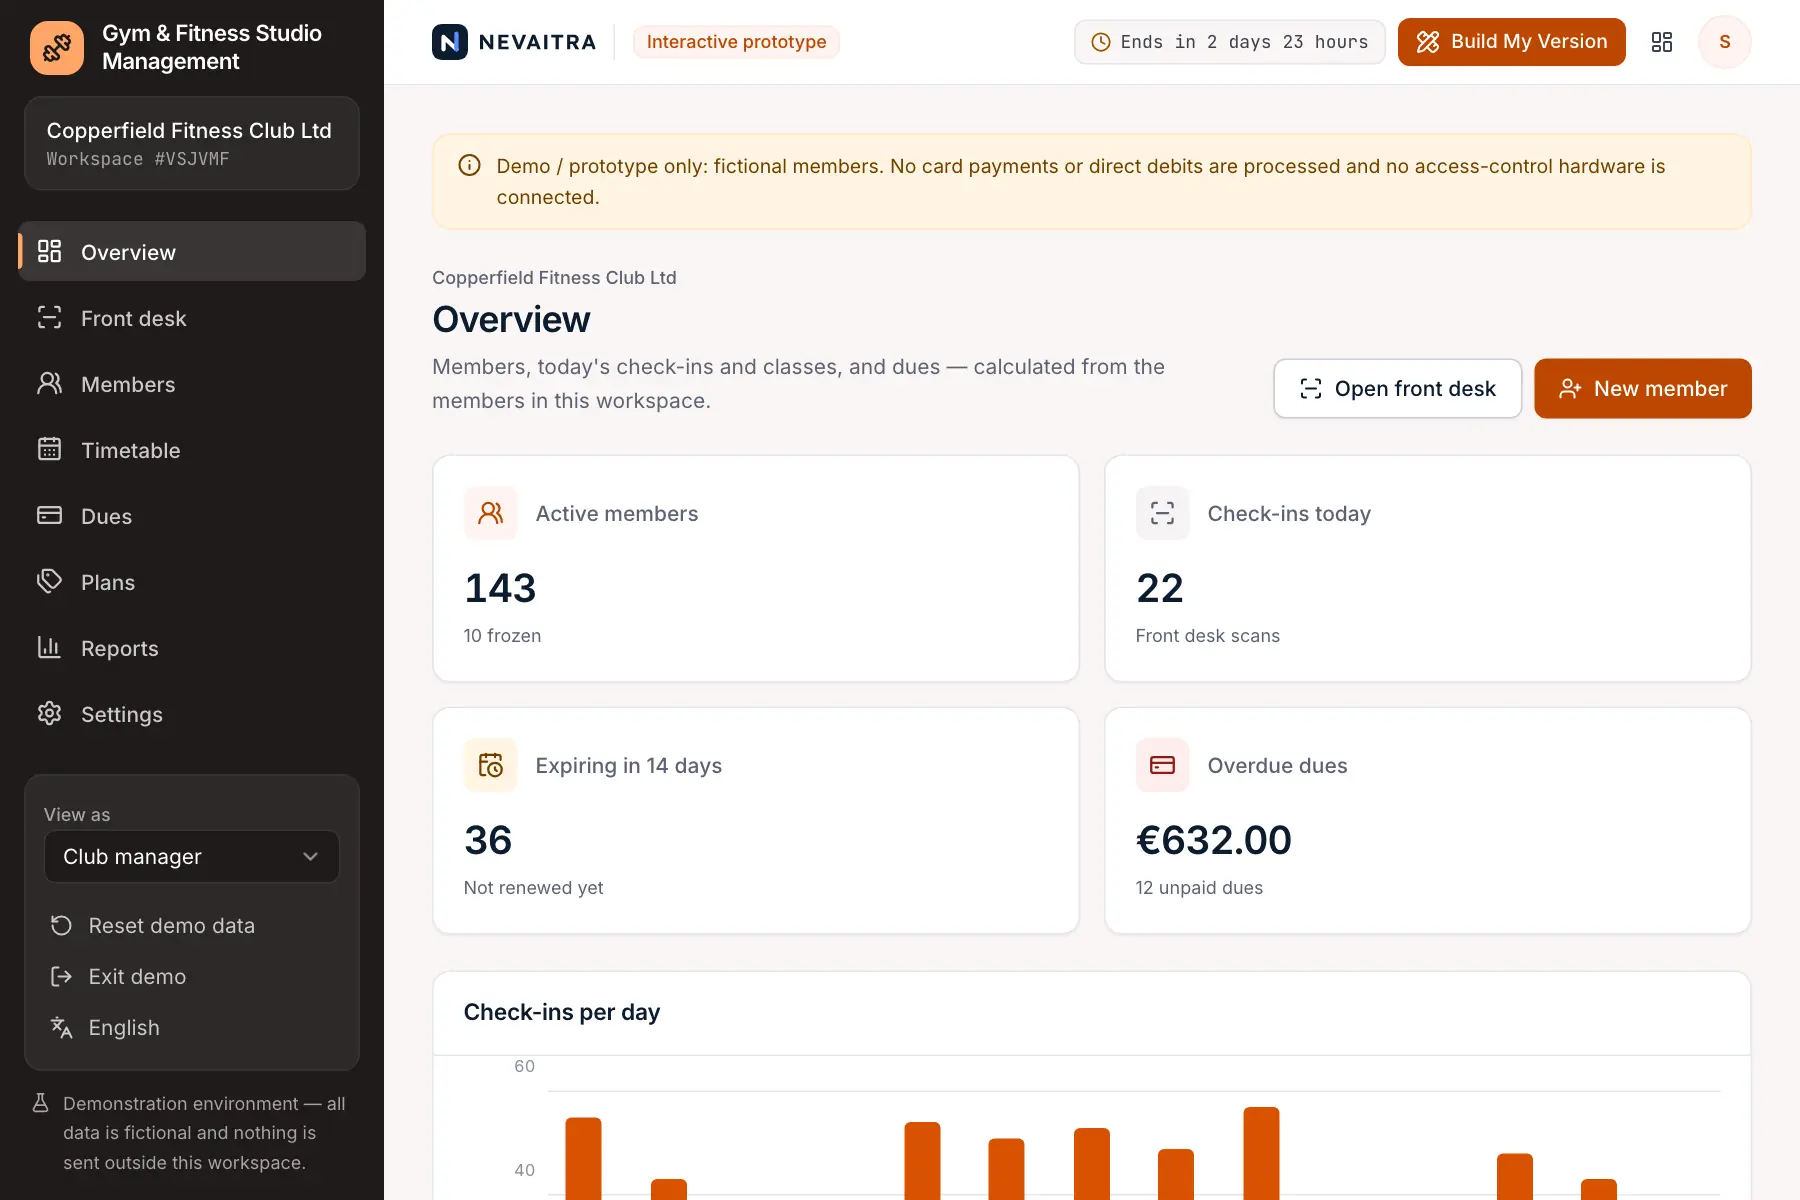The image size is (1800, 1200).
Task: Click the '10 frozen' label
Action: tap(502, 636)
